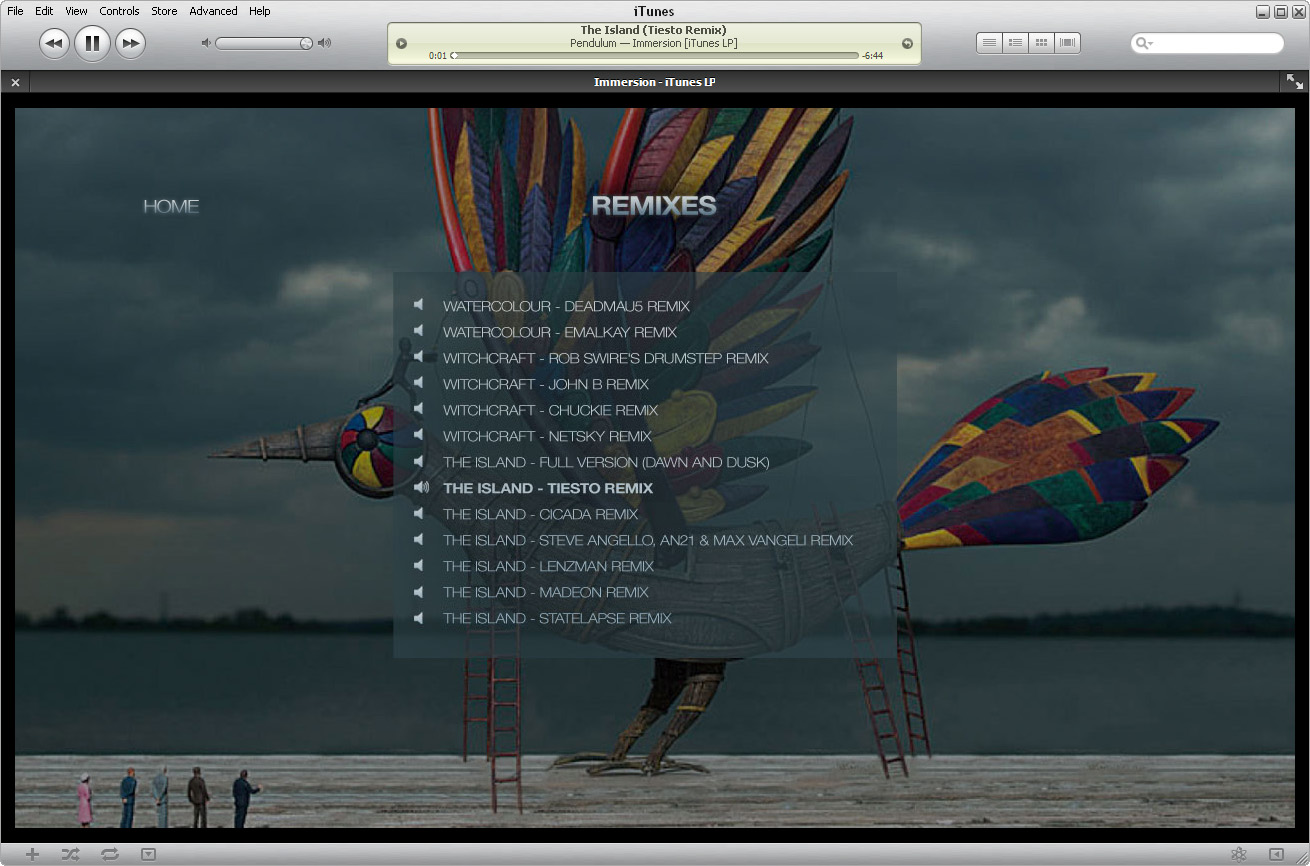
Task: Open the View menu
Action: click(x=76, y=11)
